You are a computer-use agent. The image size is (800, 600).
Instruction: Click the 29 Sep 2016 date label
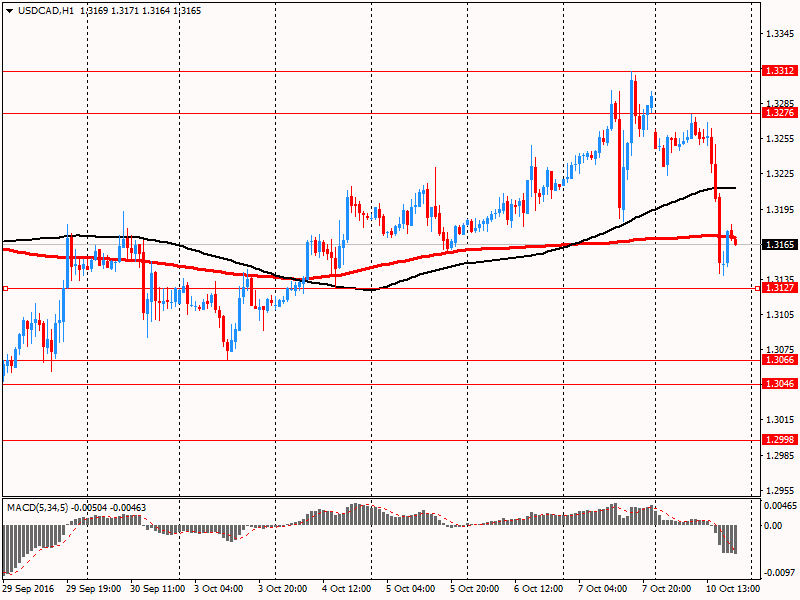28,590
